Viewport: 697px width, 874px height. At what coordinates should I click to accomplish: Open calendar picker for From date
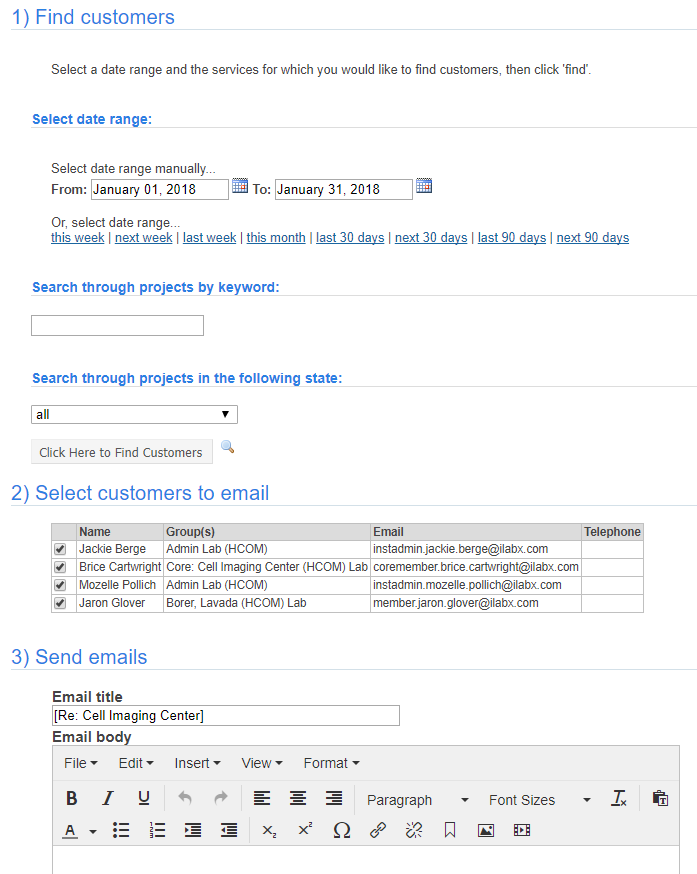240,186
